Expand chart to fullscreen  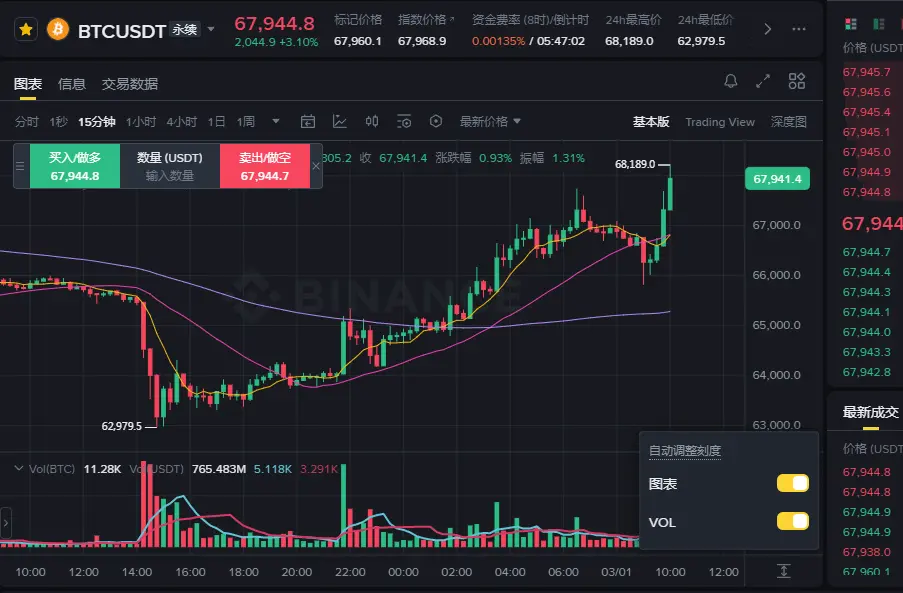coord(763,81)
